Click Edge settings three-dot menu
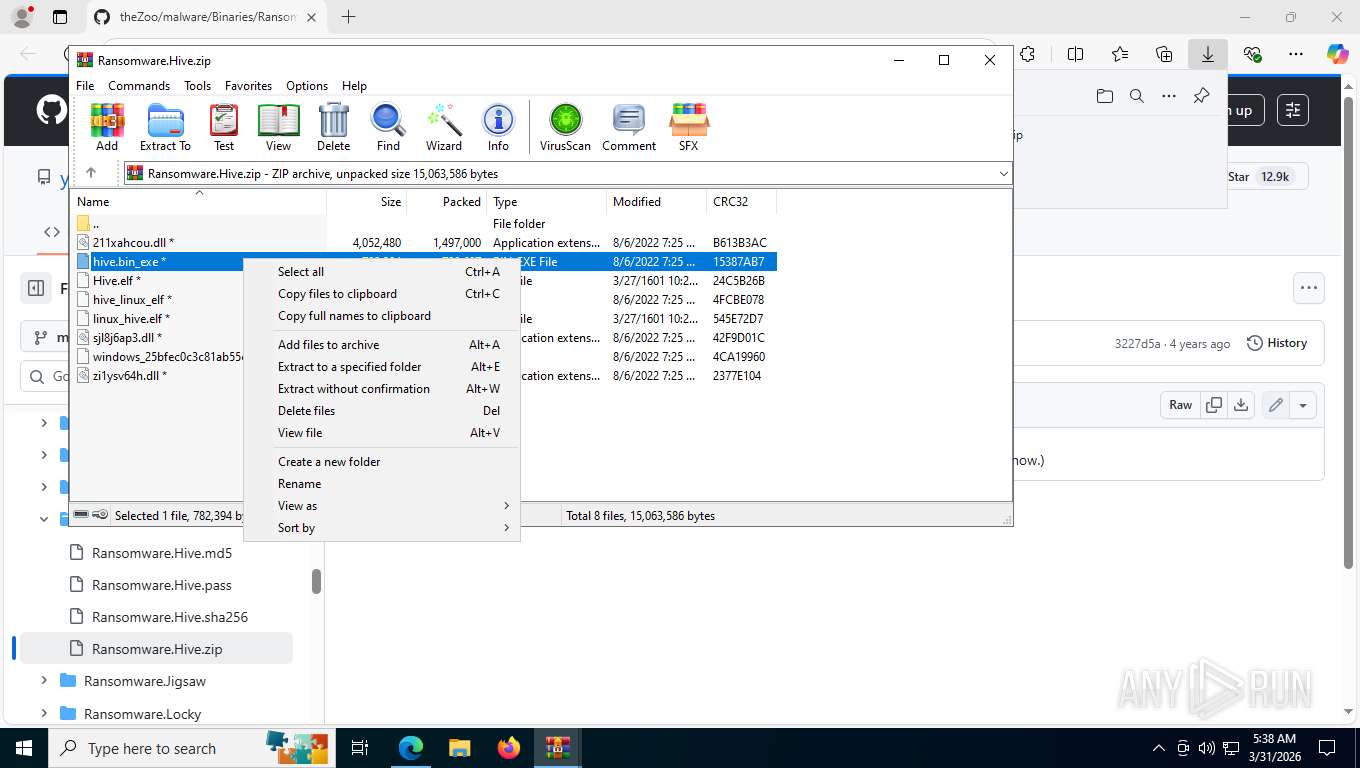 tap(1296, 55)
